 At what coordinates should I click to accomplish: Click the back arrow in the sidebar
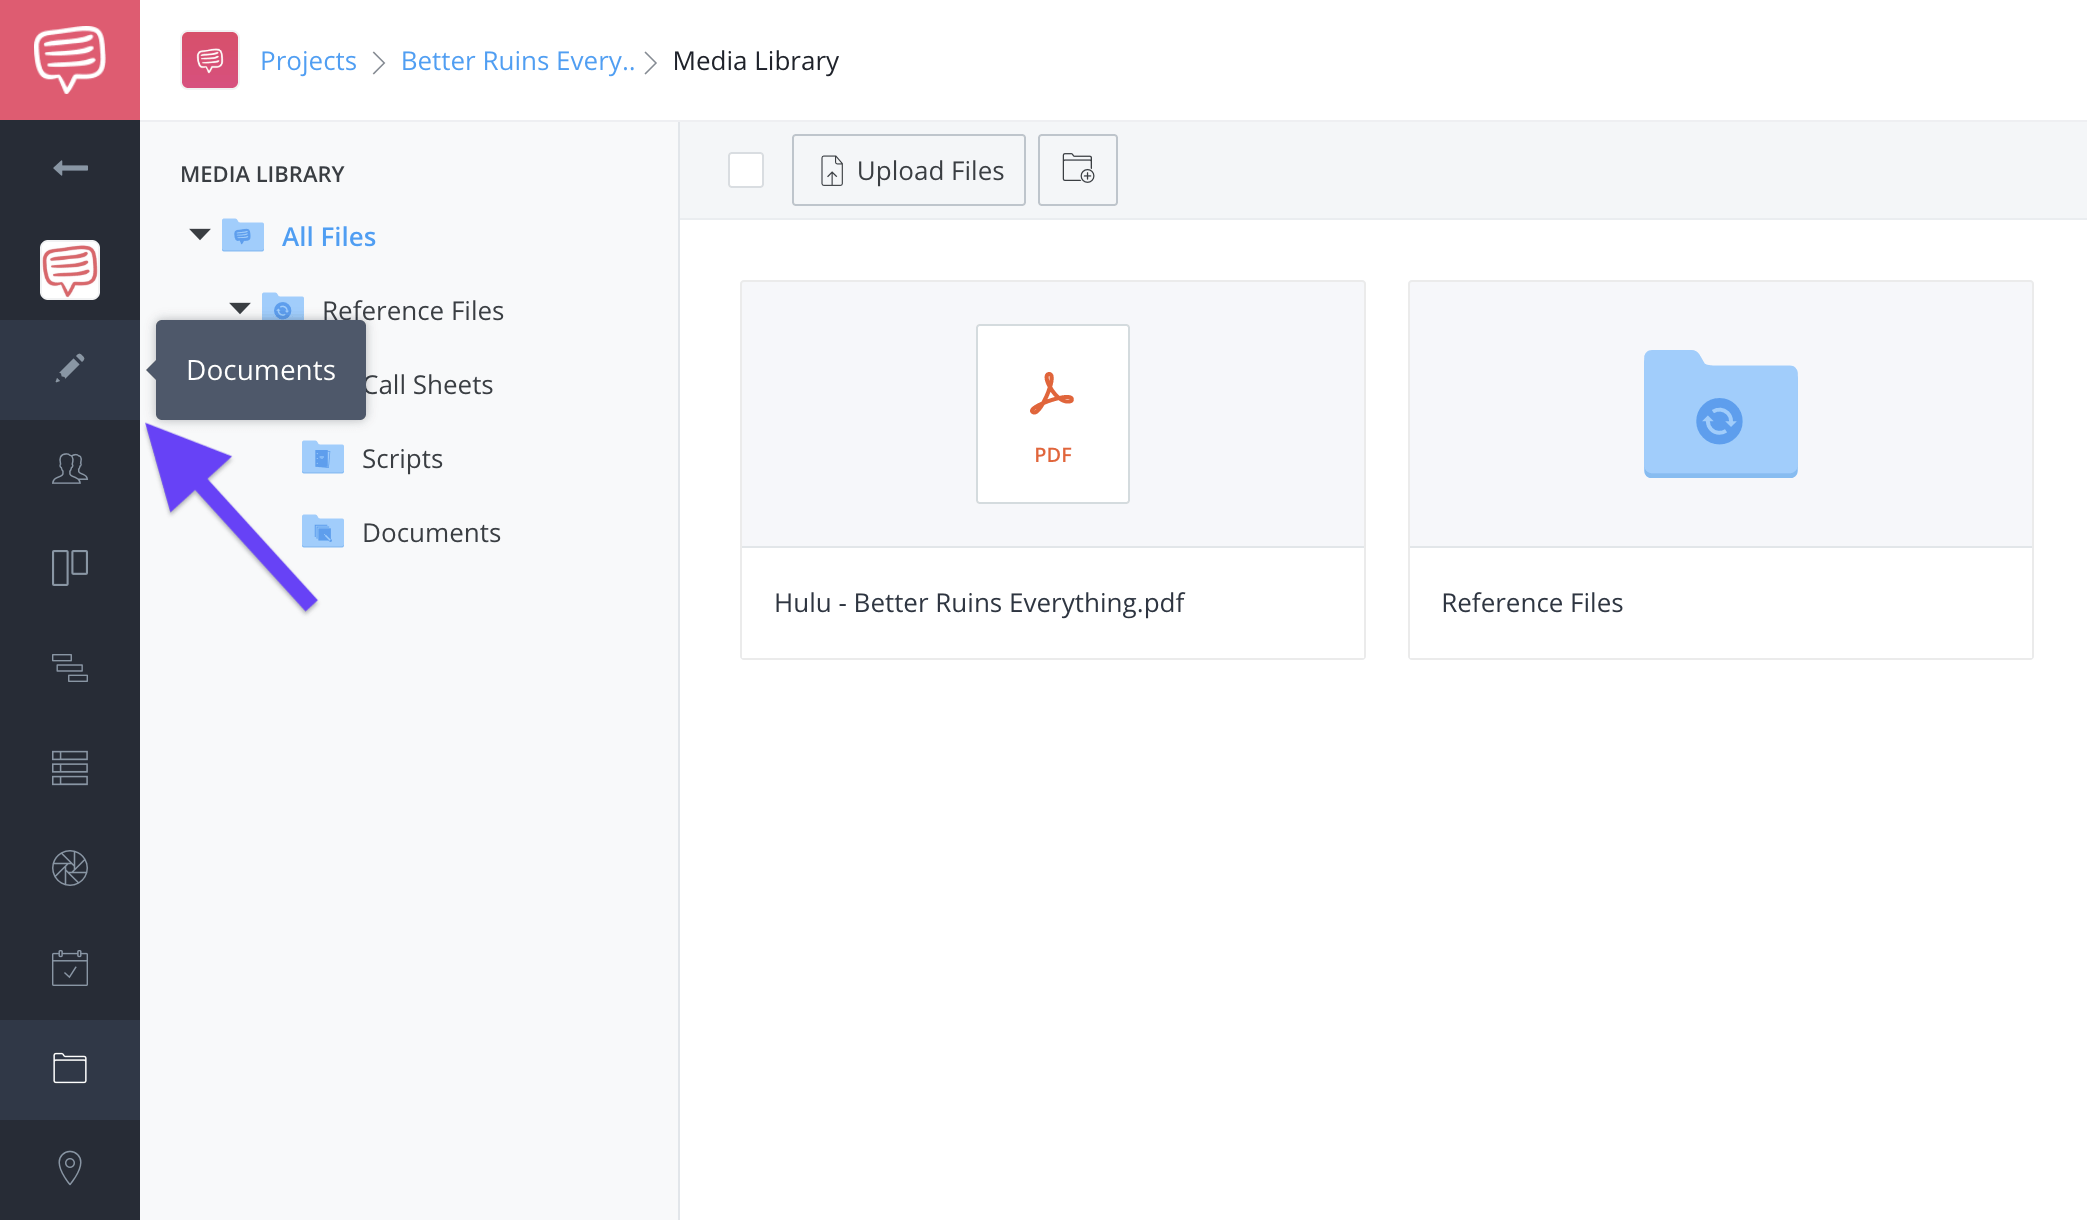click(x=70, y=168)
